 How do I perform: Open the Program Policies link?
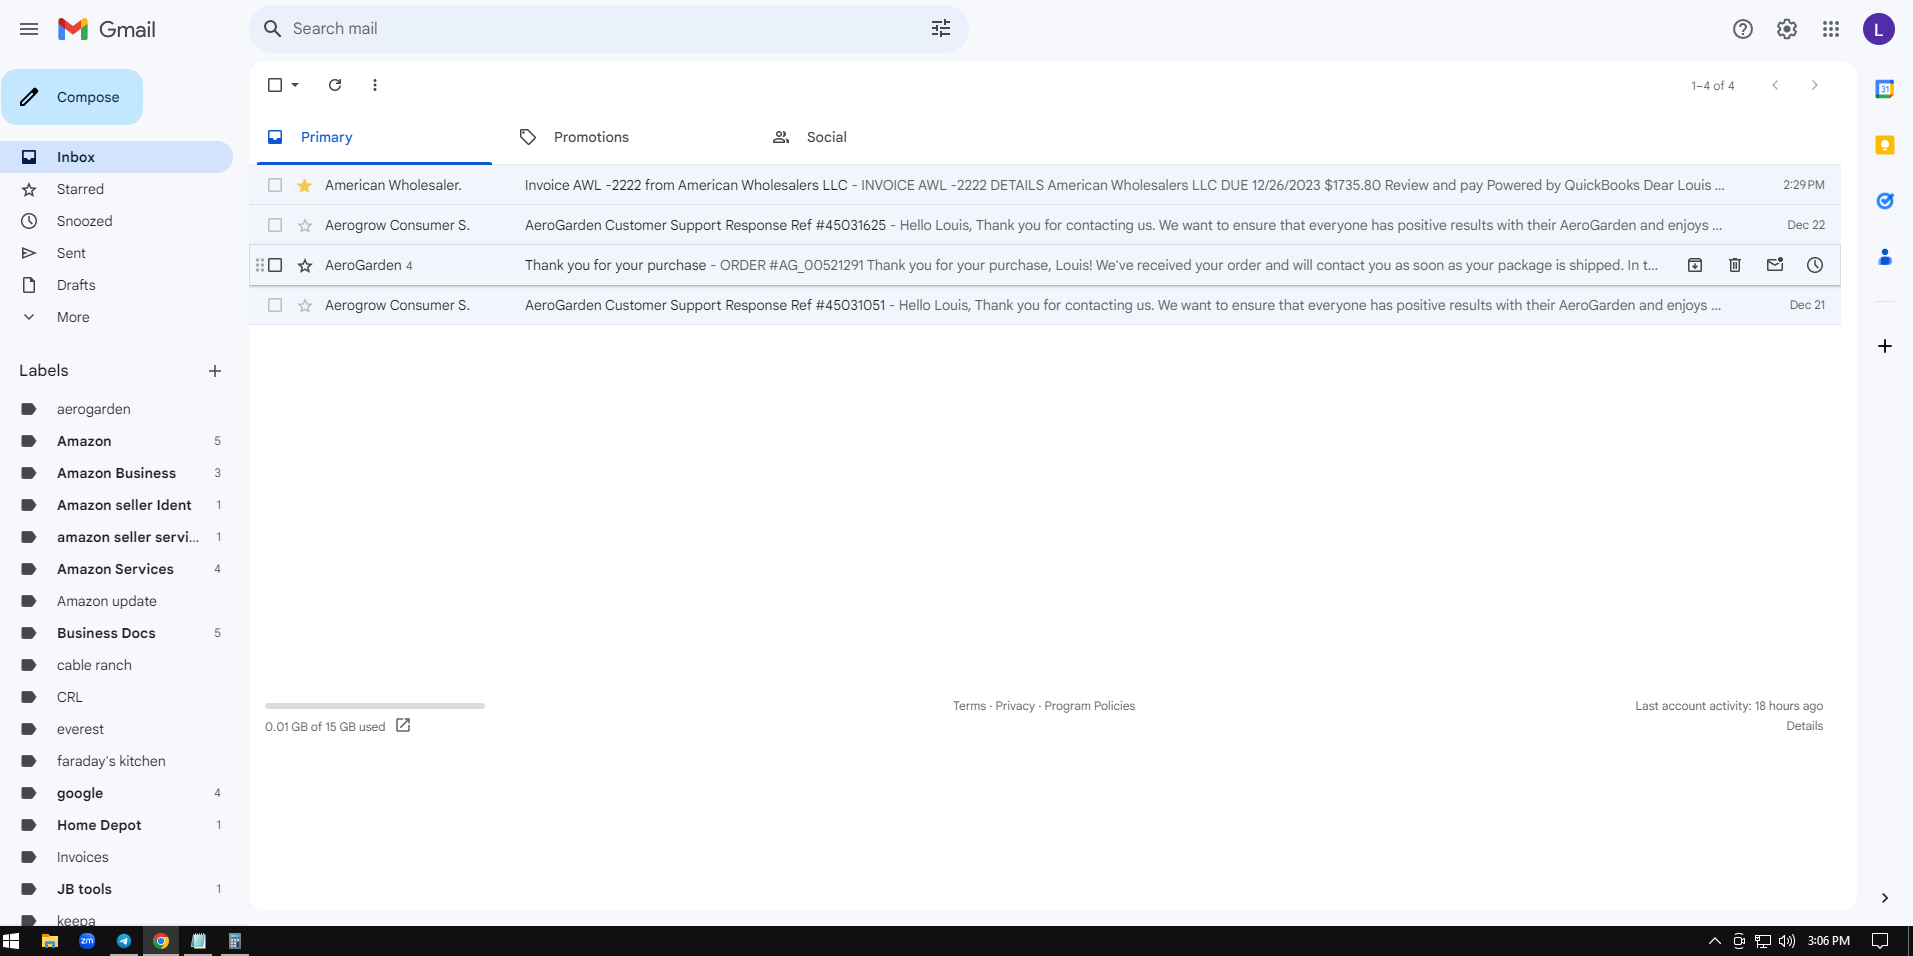coord(1090,706)
